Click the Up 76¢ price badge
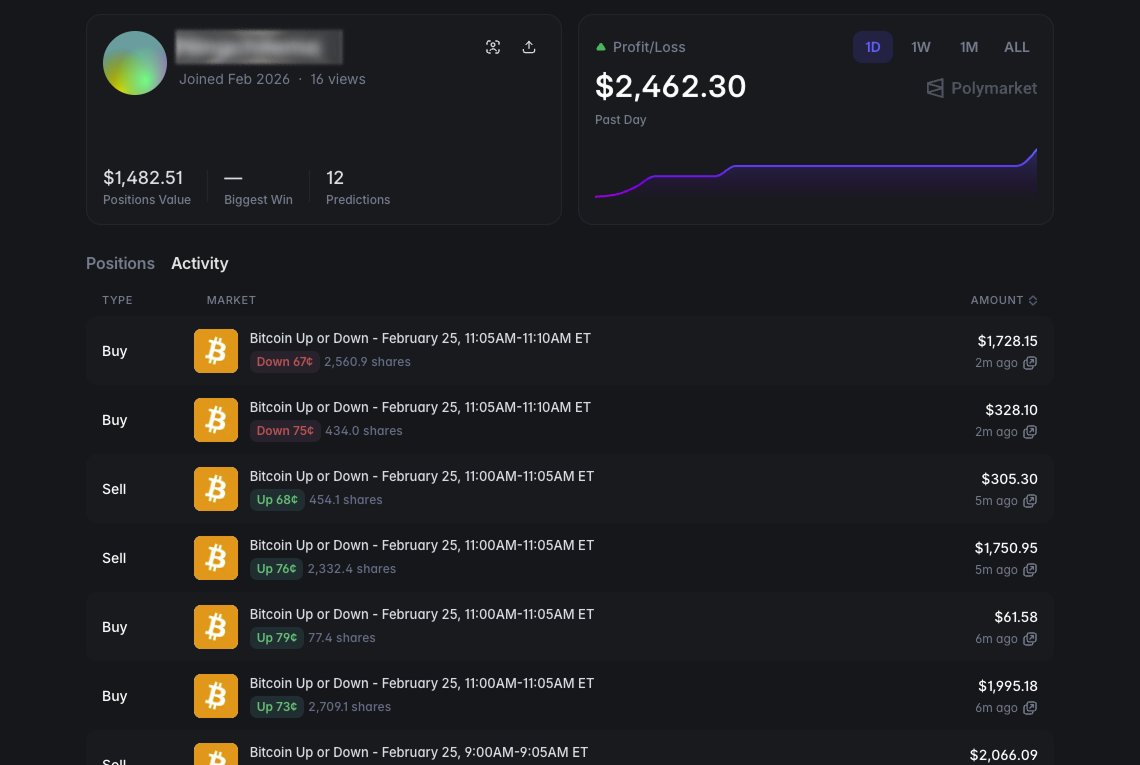The height and width of the screenshot is (765, 1140). 276,568
